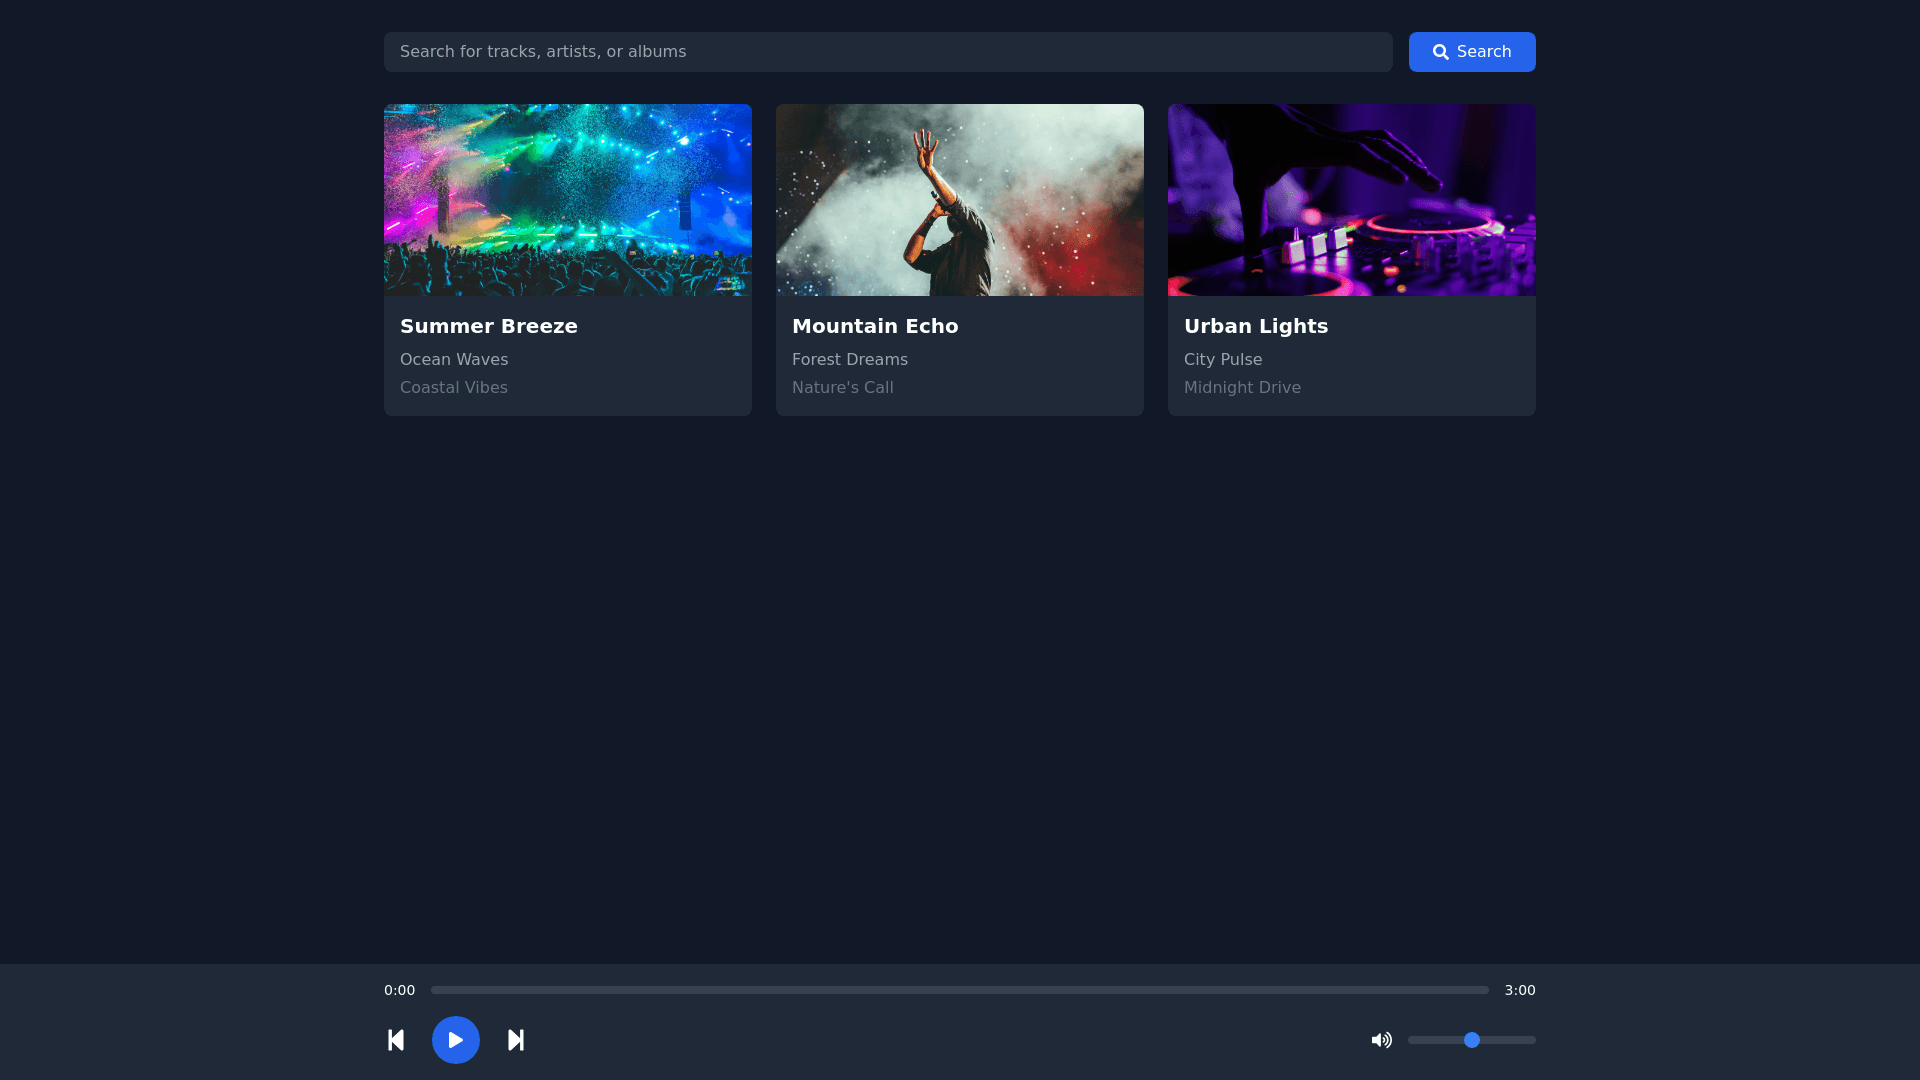Screen dimensions: 1920x1080
Task: Mute the volume speaker icon
Action: [x=1381, y=1040]
